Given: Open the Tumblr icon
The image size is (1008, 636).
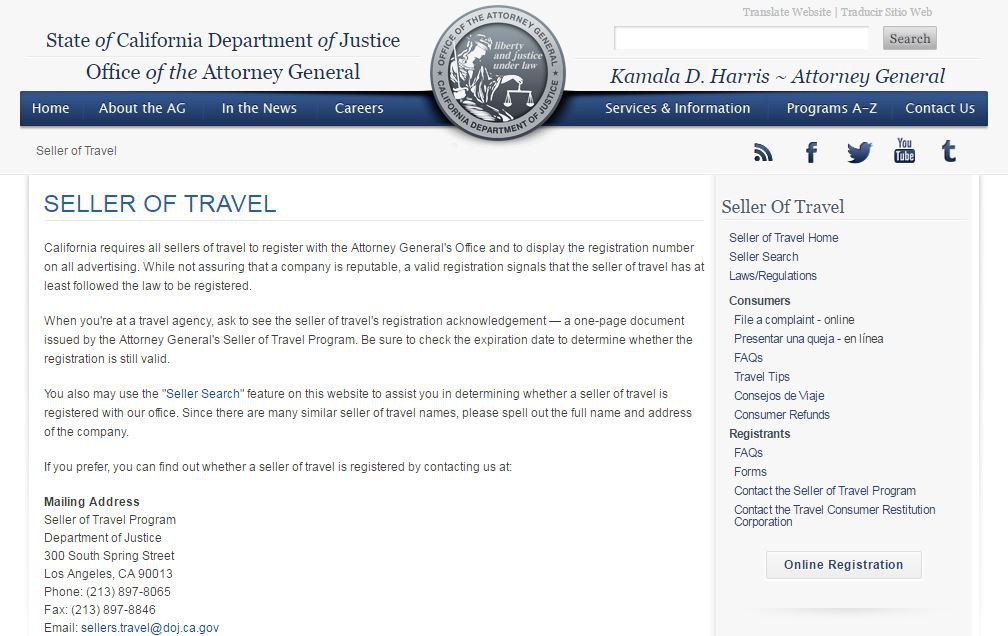Looking at the screenshot, I should (x=949, y=152).
